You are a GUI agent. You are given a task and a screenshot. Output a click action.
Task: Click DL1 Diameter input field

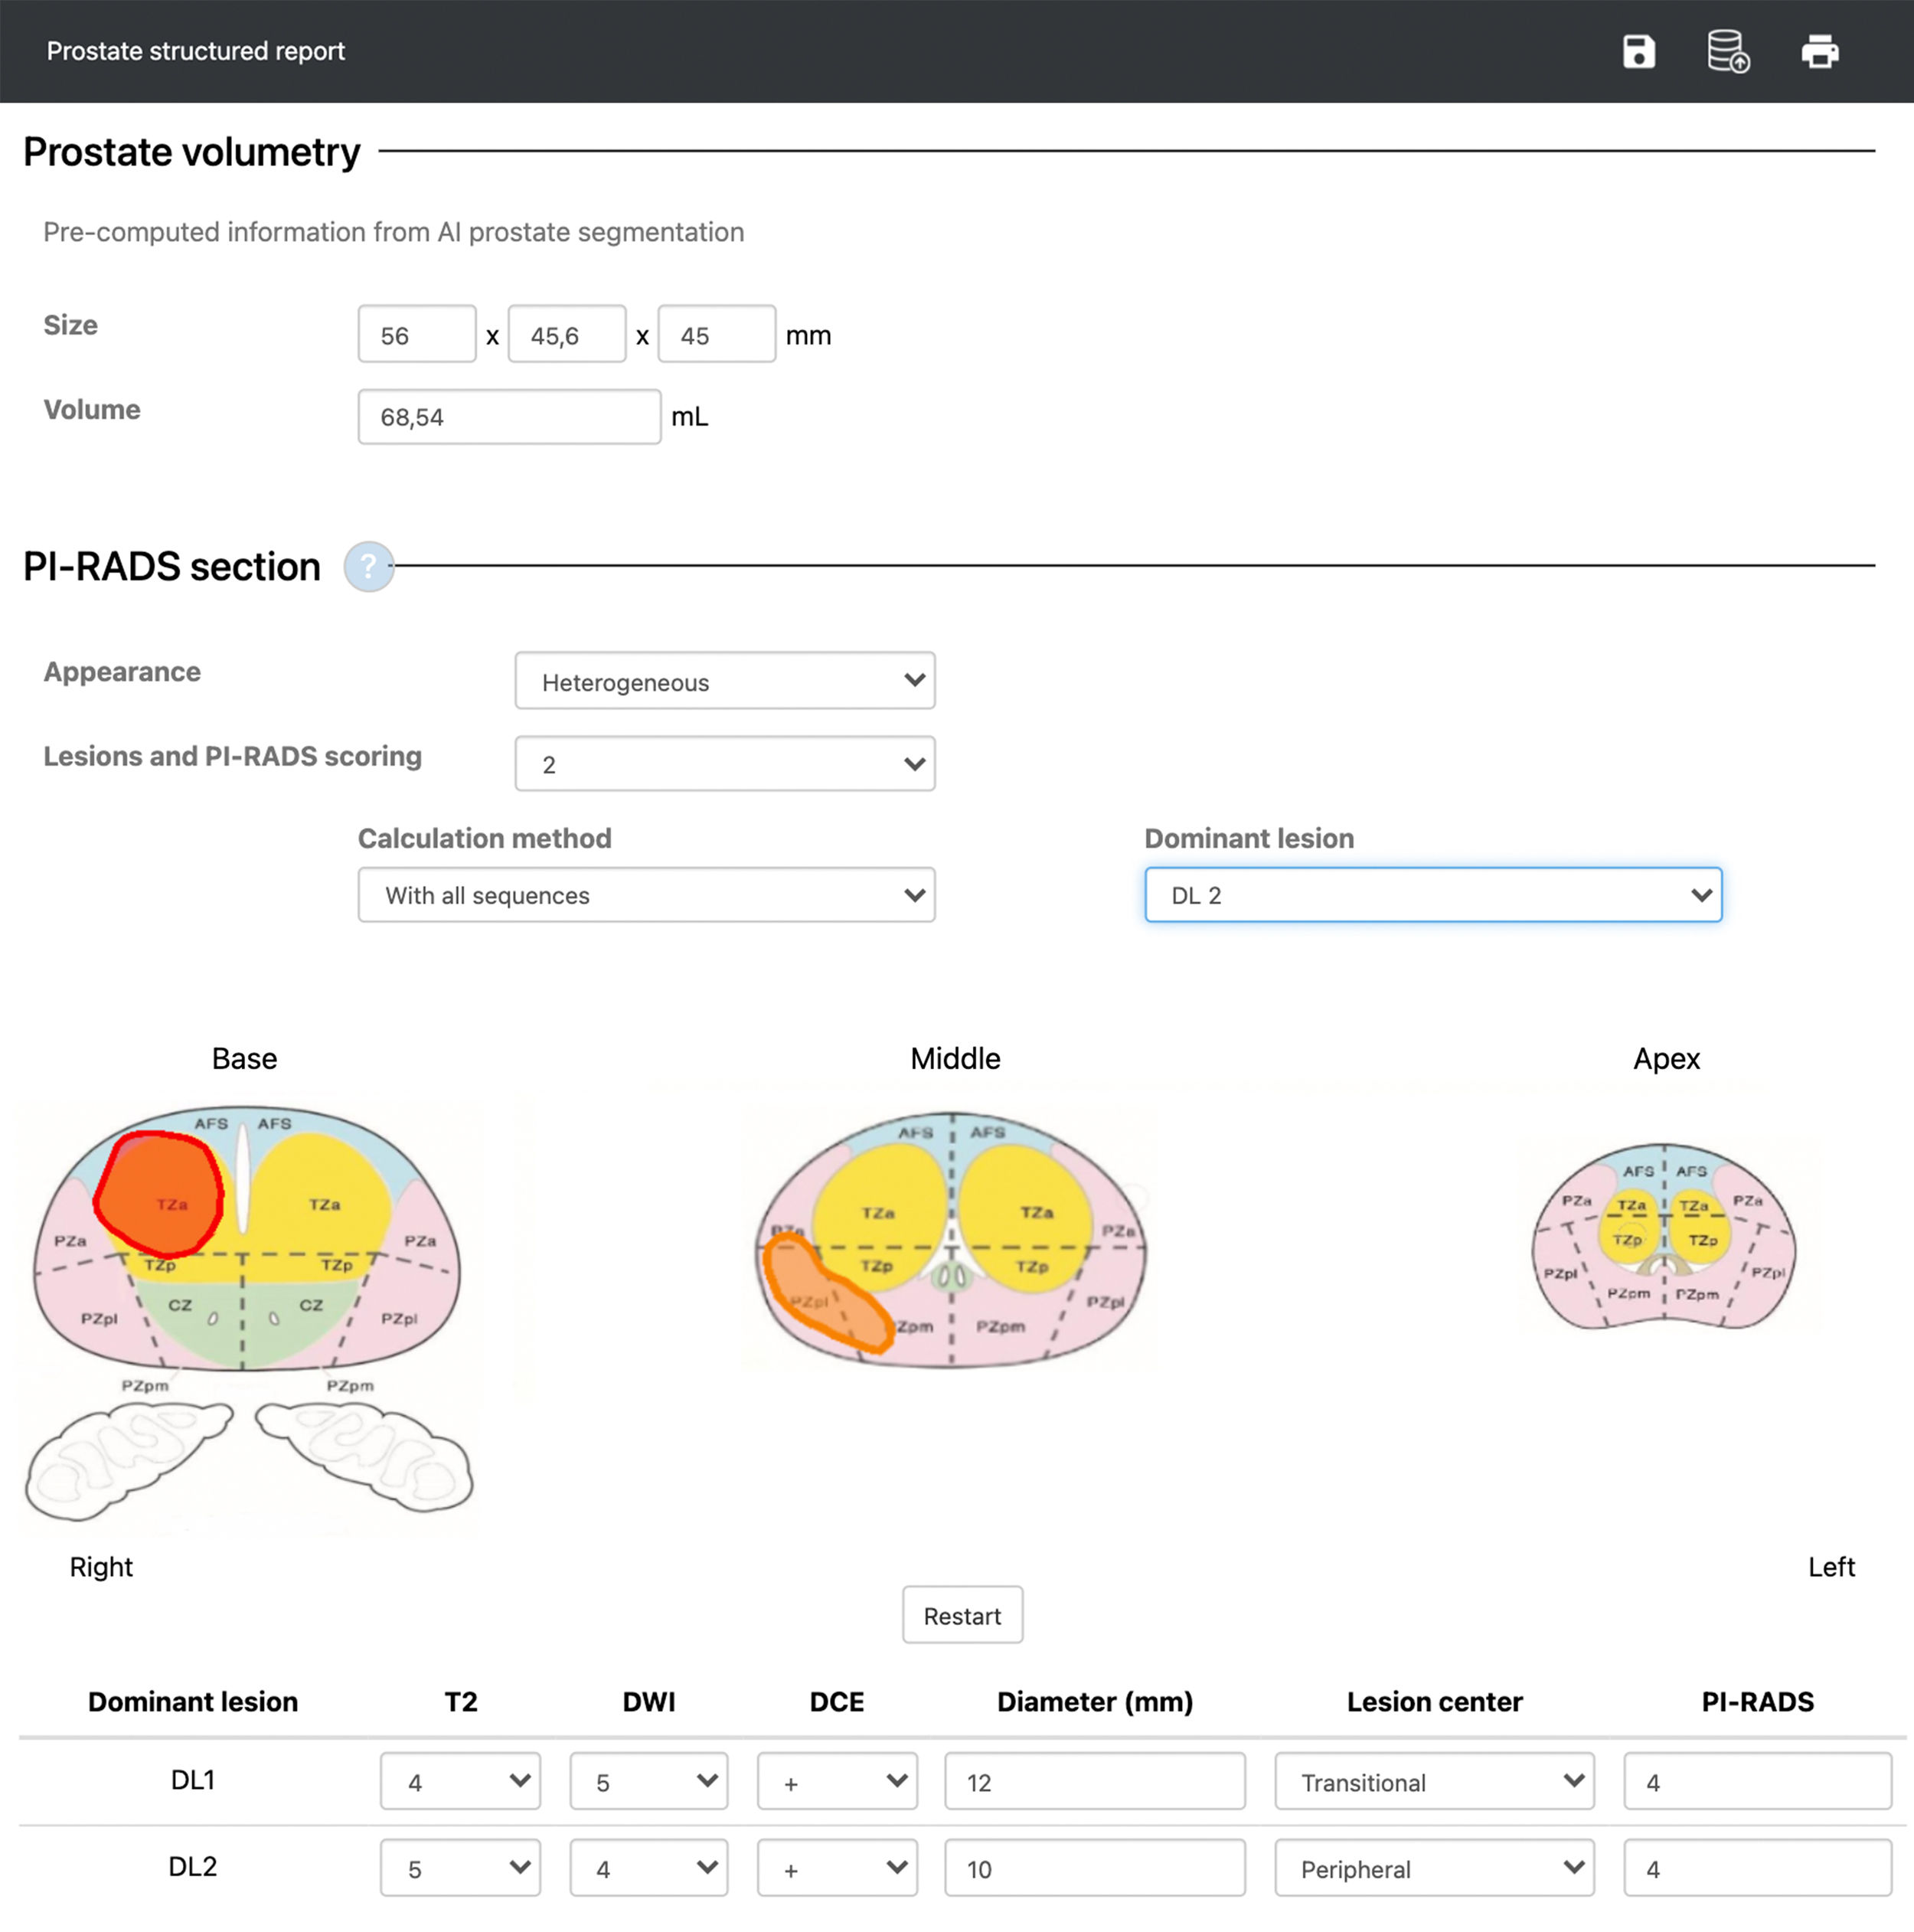pyautogui.click(x=1094, y=1781)
